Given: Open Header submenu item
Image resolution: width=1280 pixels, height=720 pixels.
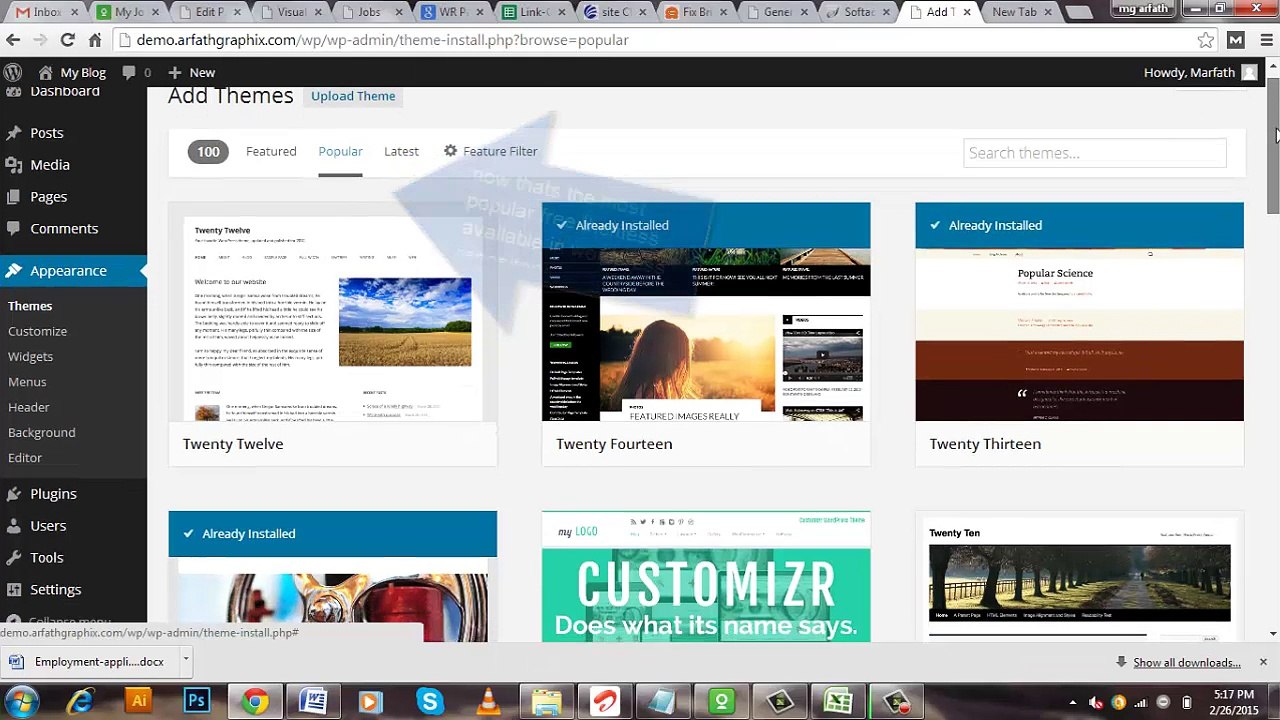Looking at the screenshot, I should pyautogui.click(x=28, y=407).
